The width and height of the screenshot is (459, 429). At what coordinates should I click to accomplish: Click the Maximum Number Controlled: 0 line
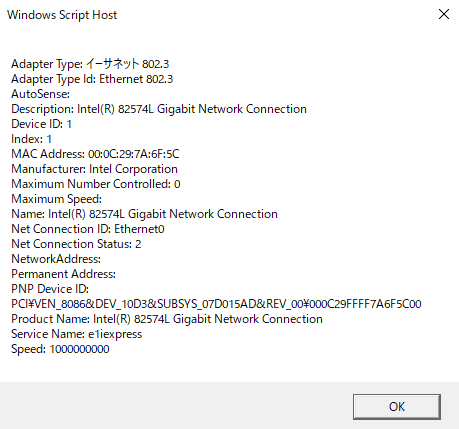[x=96, y=184]
